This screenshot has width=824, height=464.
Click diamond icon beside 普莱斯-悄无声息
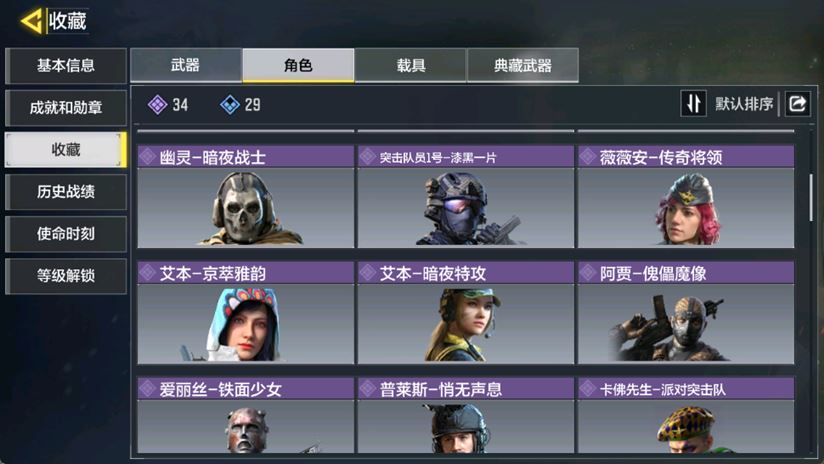click(x=367, y=389)
